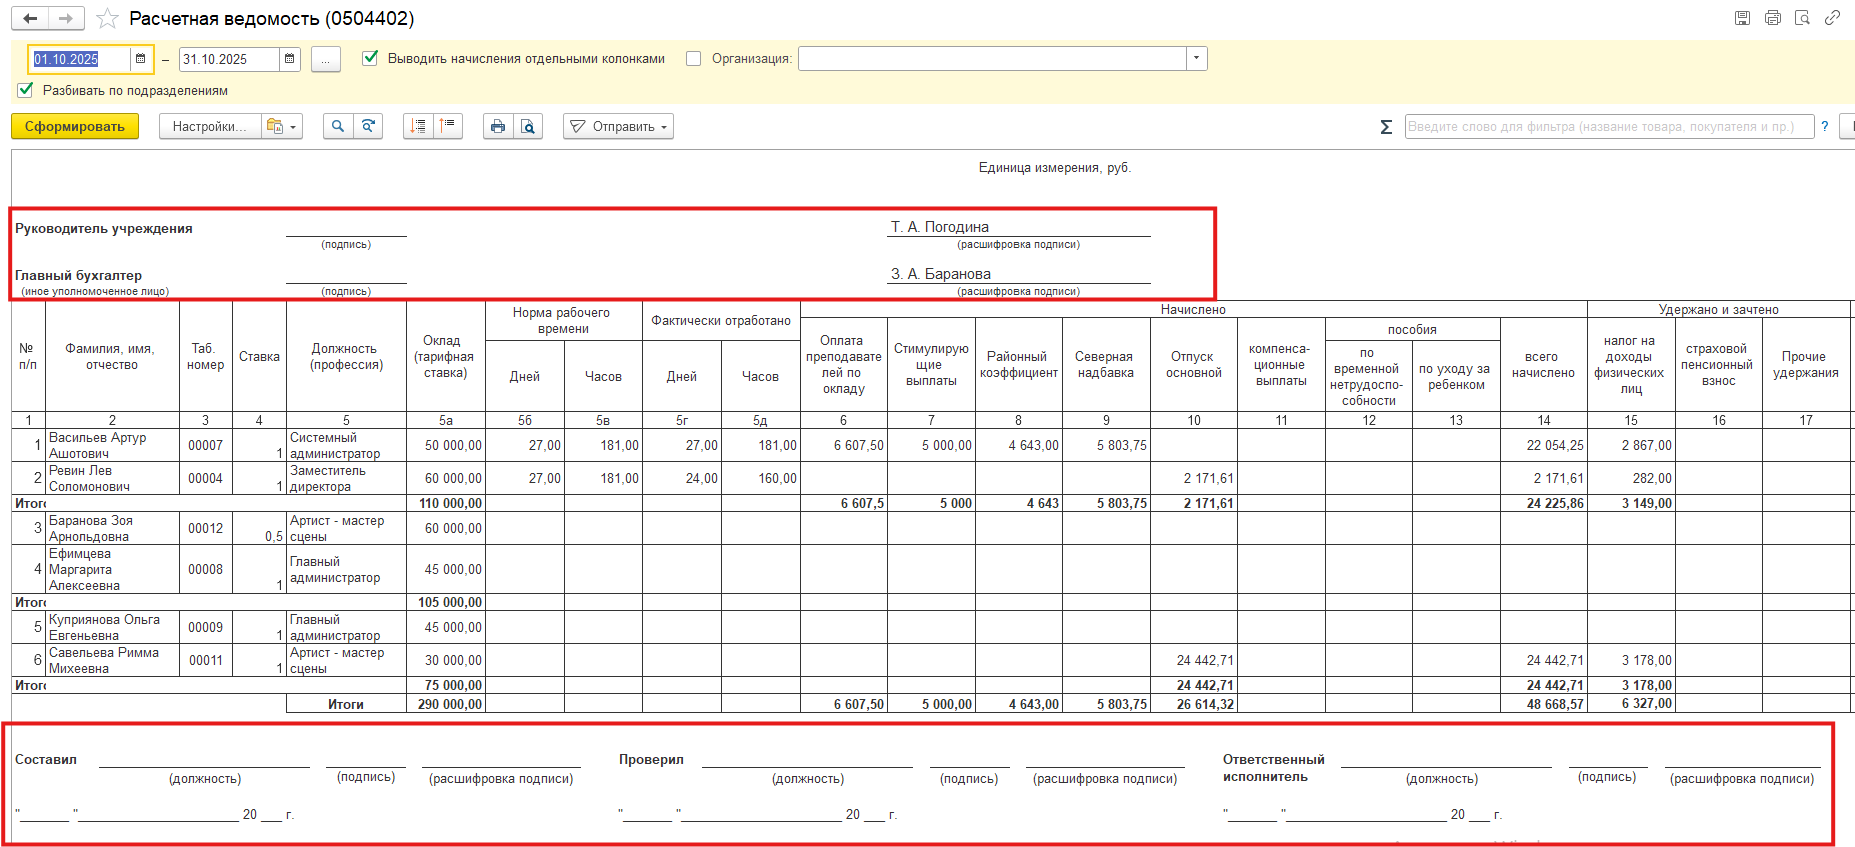Print using the top-right printer icon
Viewport: 1855px width, 847px height.
click(x=1773, y=18)
